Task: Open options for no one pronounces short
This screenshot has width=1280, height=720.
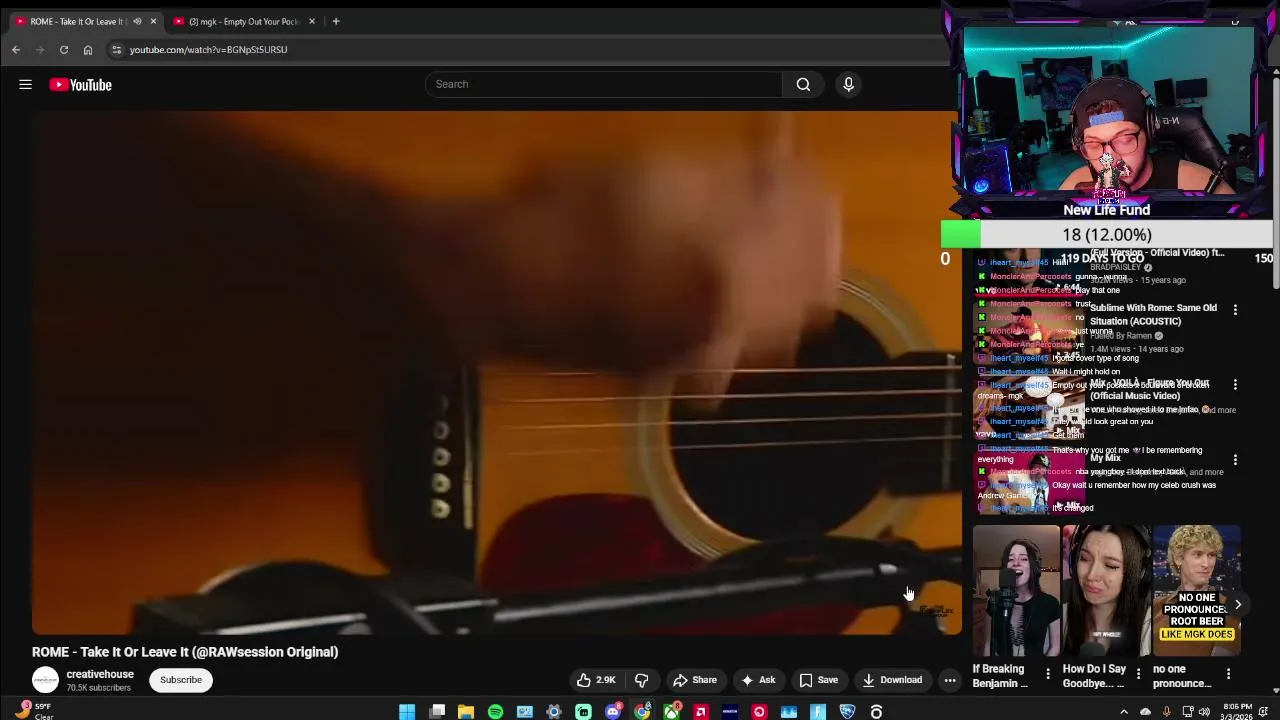Action: (x=1228, y=674)
